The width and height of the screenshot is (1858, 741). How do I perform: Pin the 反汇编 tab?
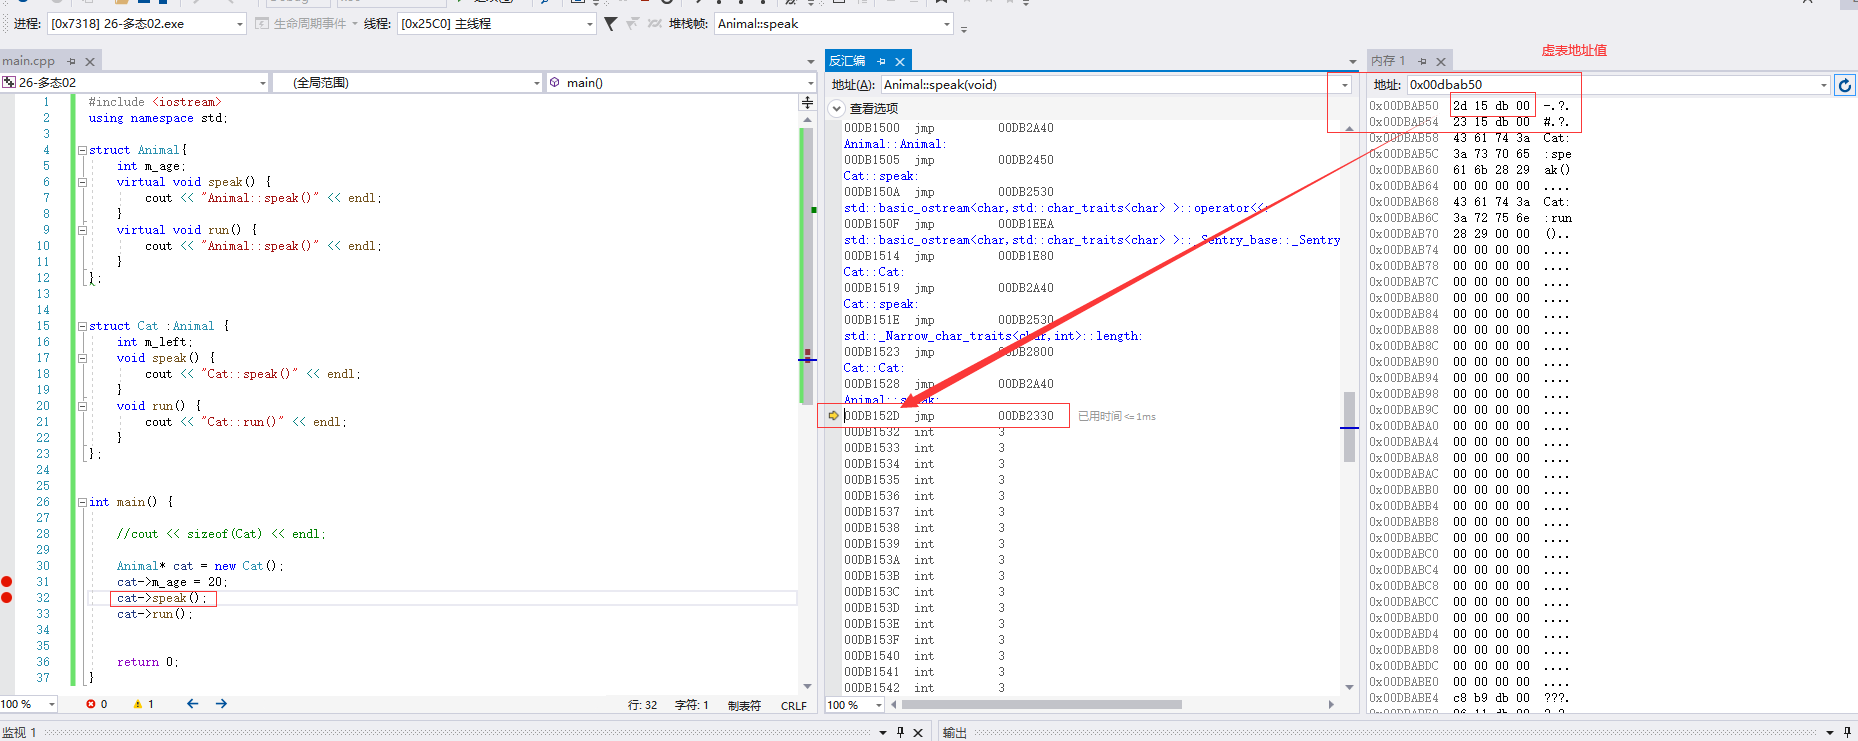(881, 61)
